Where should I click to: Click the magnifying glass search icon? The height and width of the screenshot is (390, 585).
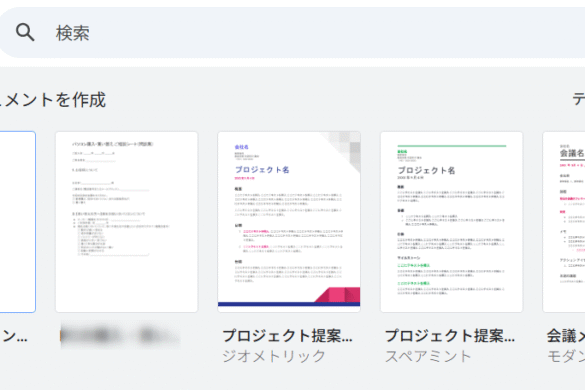click(25, 32)
